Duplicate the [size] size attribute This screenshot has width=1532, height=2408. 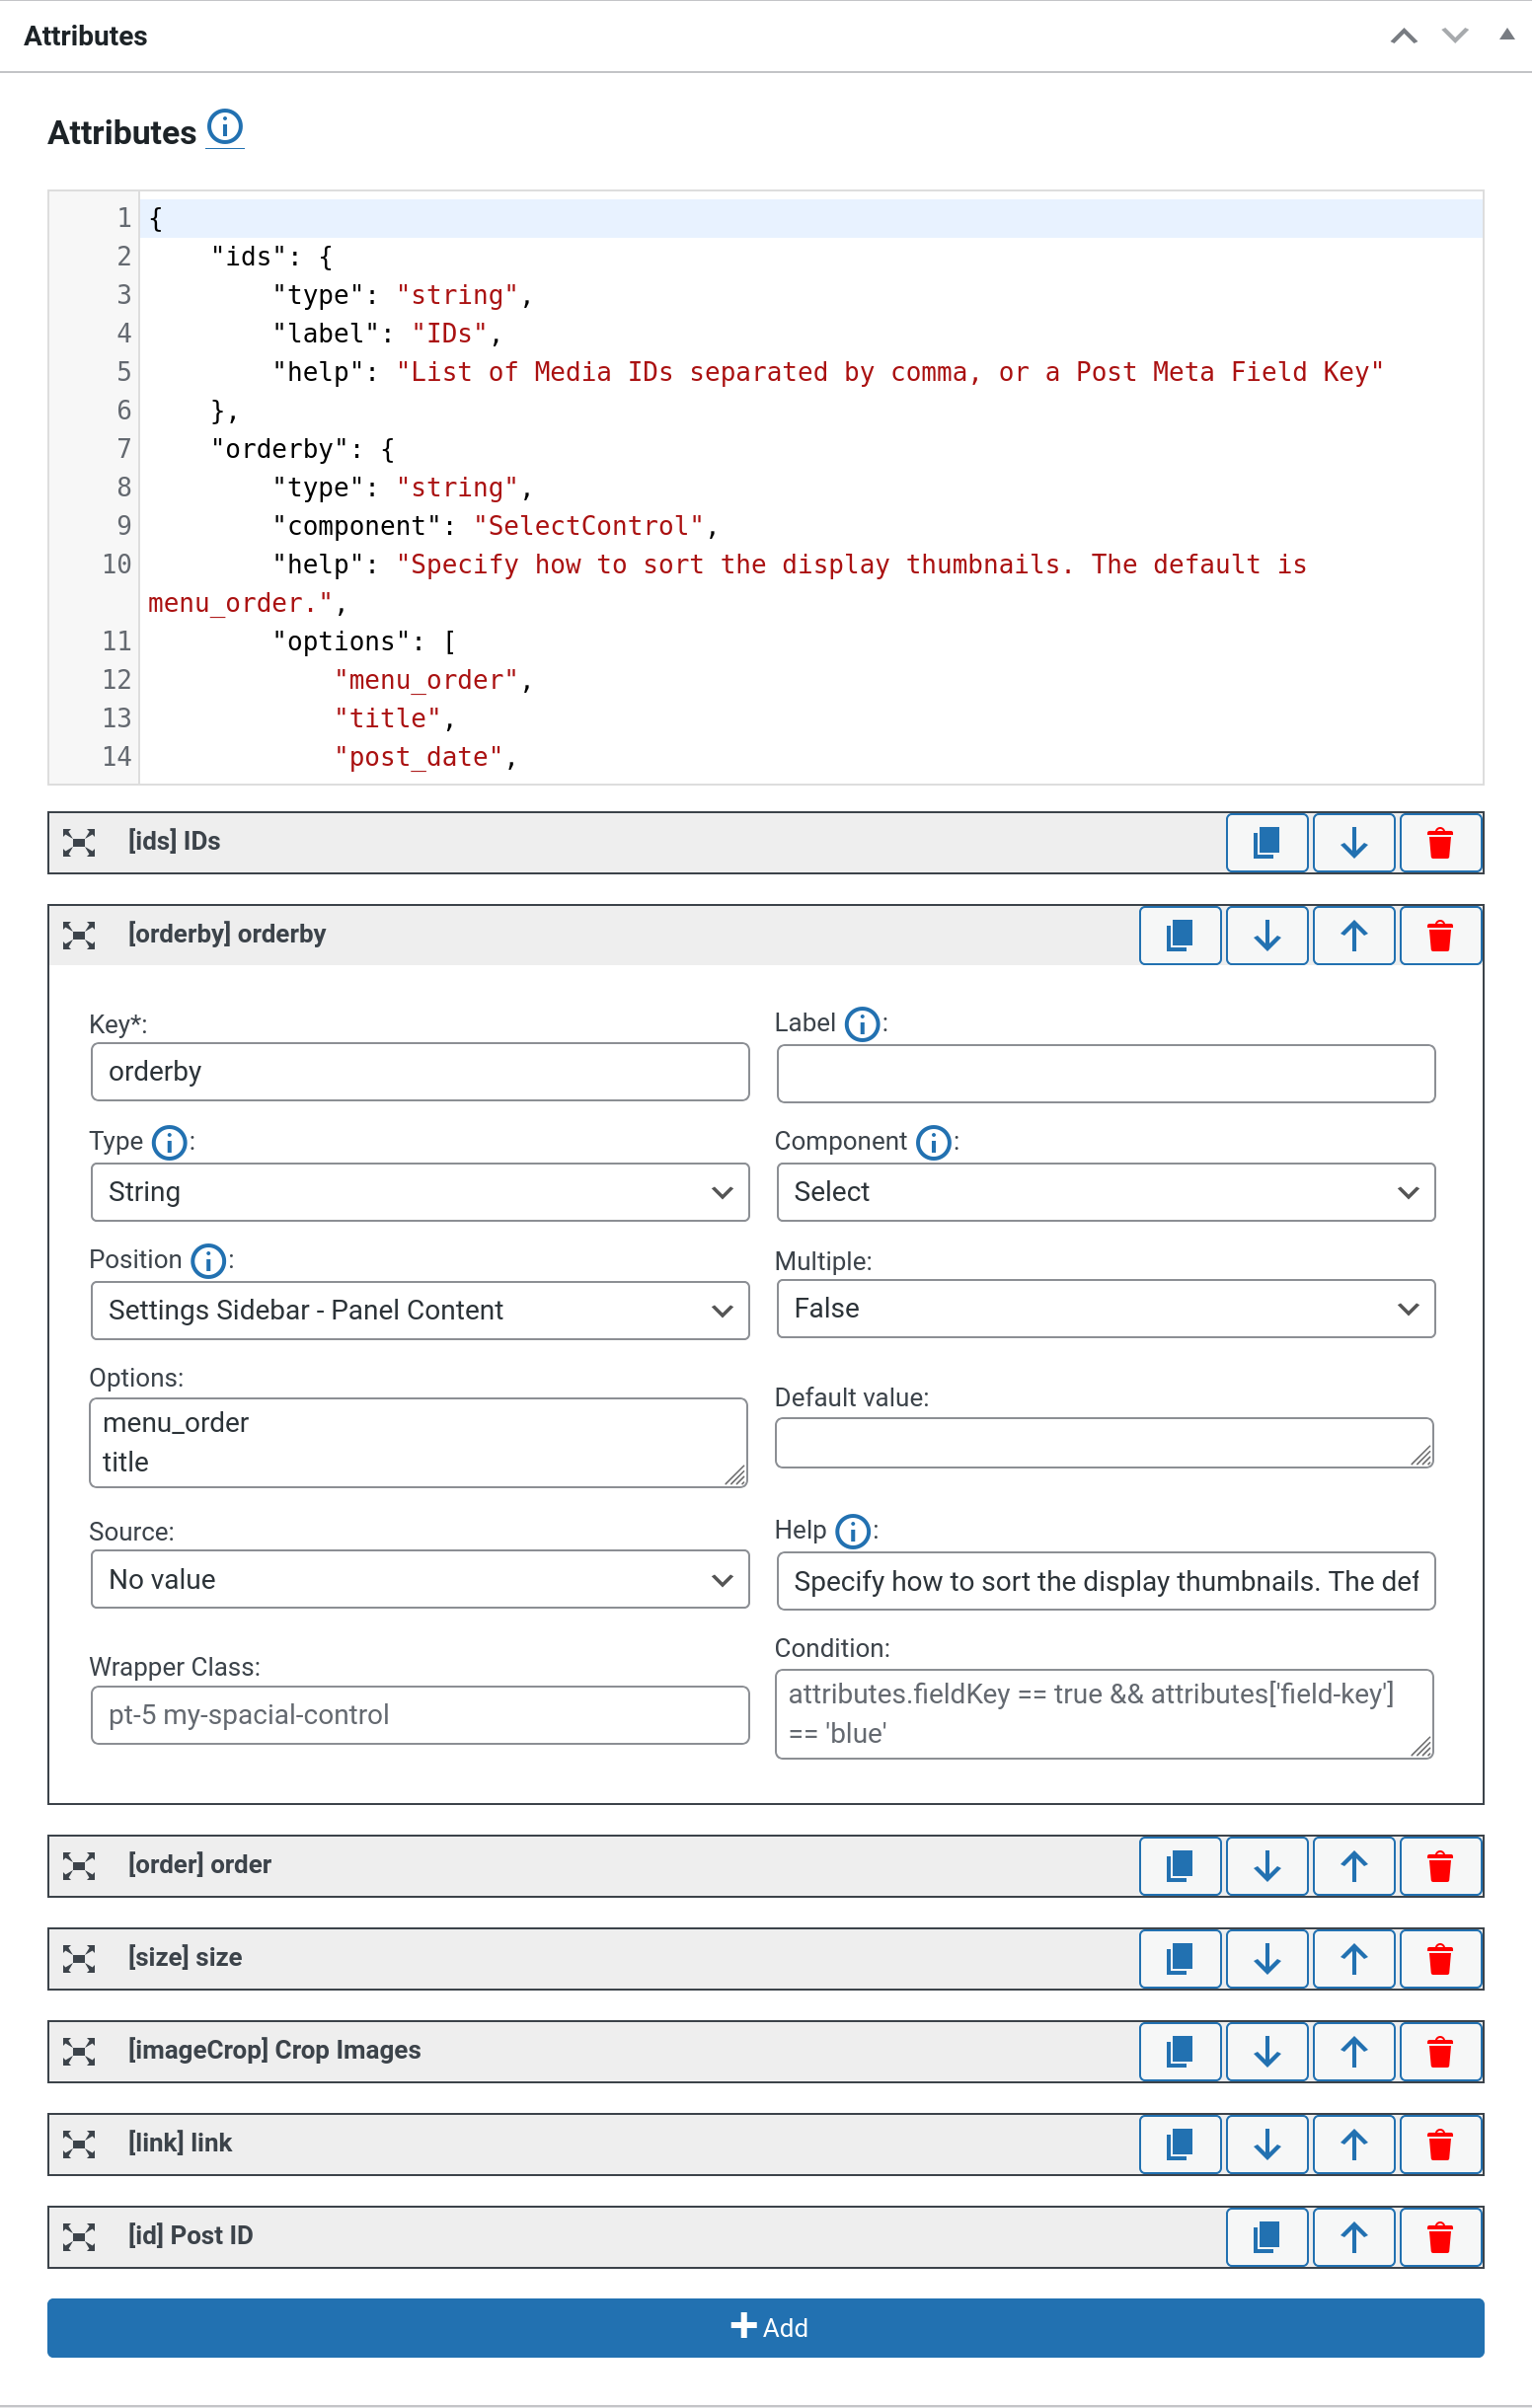[1180, 1959]
